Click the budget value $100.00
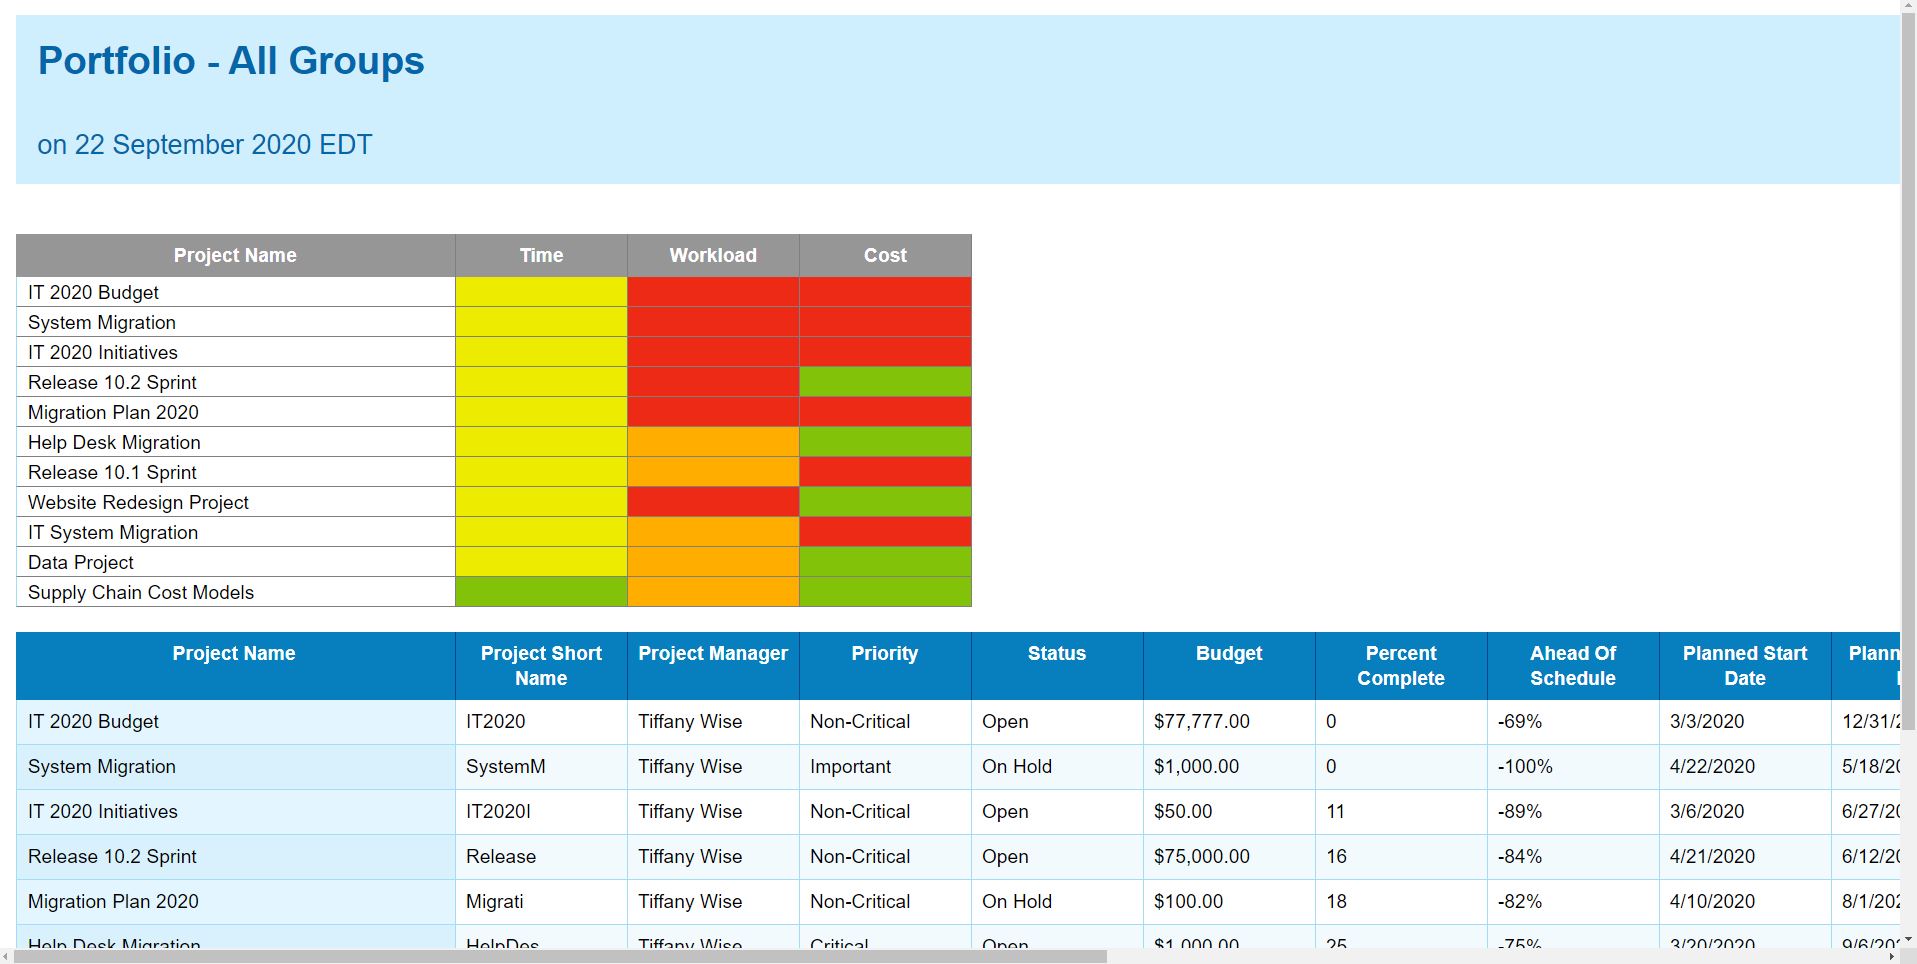Viewport: 1917px width, 964px height. pos(1188,901)
